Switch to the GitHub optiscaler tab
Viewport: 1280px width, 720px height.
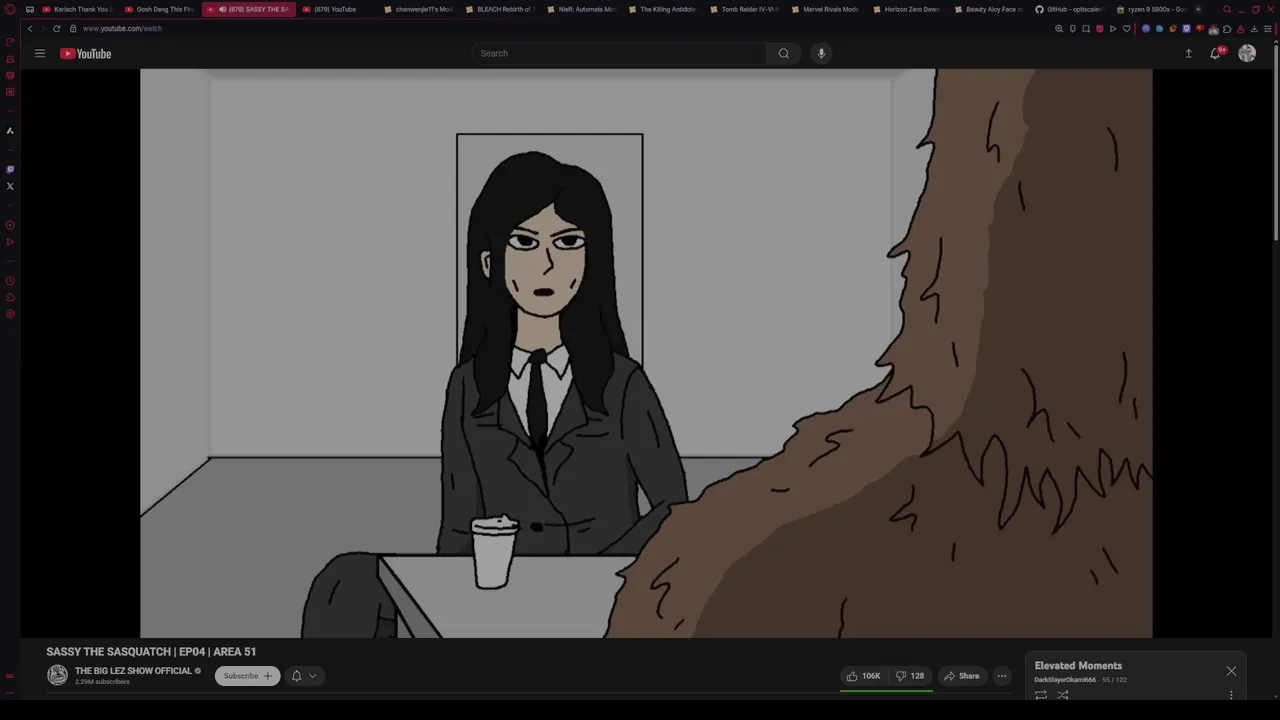pos(1069,9)
